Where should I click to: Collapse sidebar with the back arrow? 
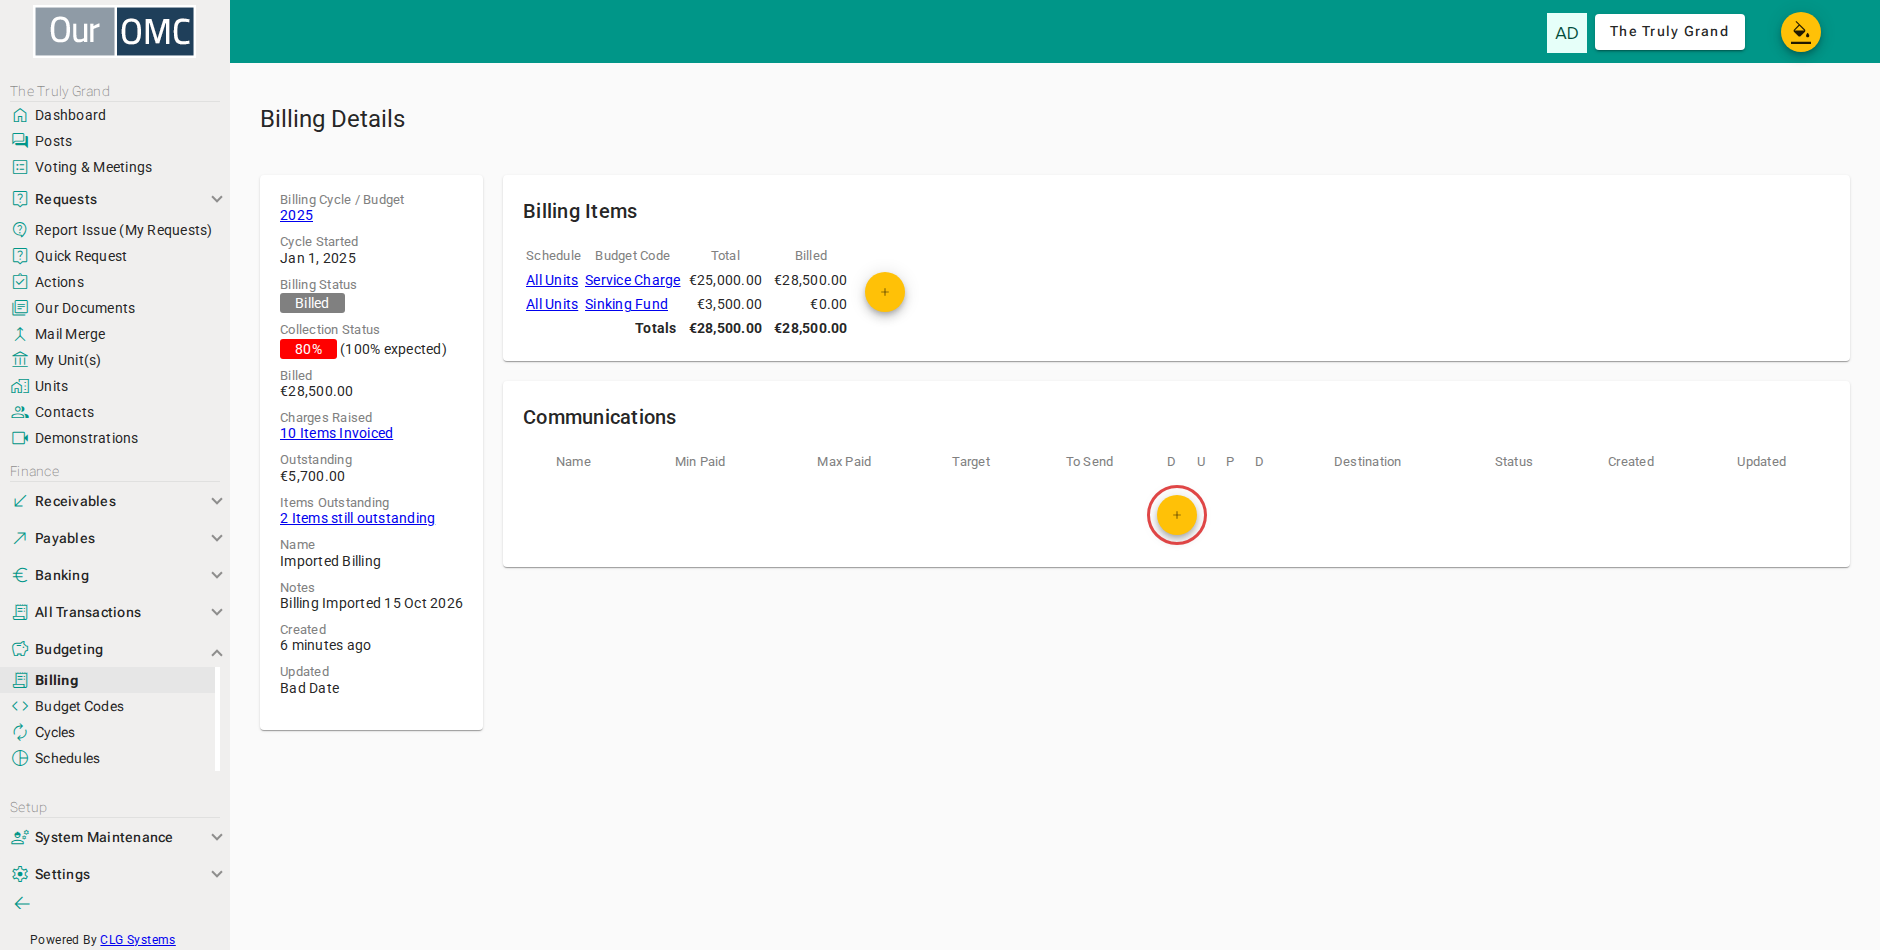pyautogui.click(x=22, y=903)
